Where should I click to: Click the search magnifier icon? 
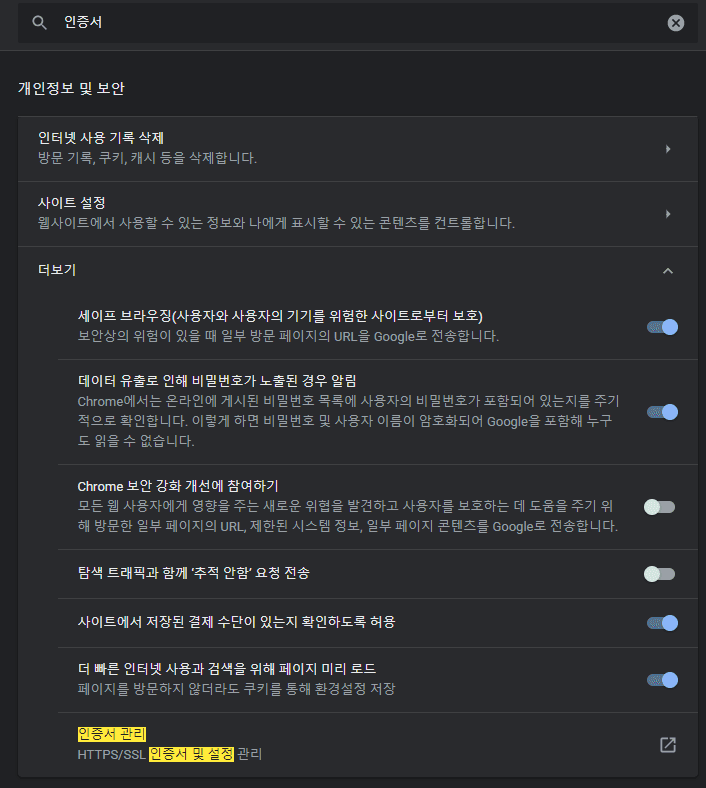tap(39, 23)
